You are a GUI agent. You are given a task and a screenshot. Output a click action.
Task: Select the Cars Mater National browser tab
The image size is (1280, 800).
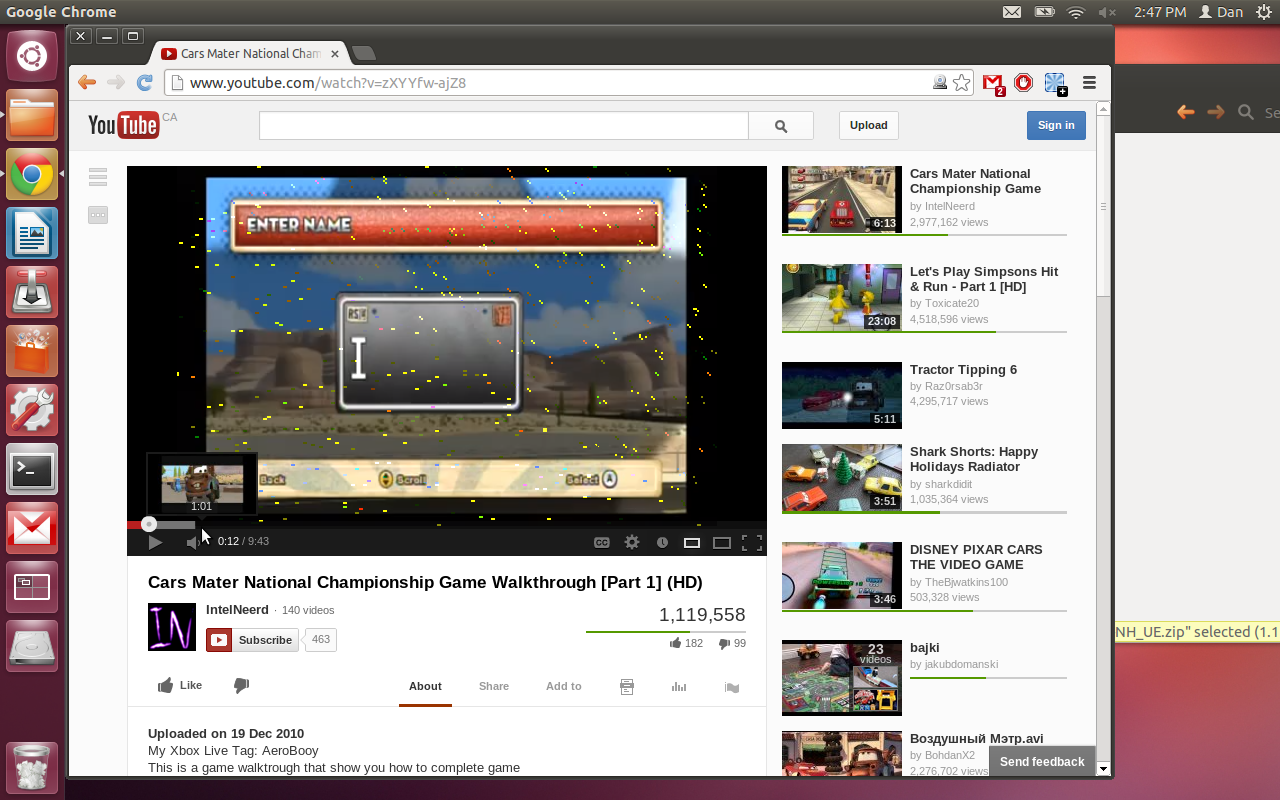pos(250,53)
